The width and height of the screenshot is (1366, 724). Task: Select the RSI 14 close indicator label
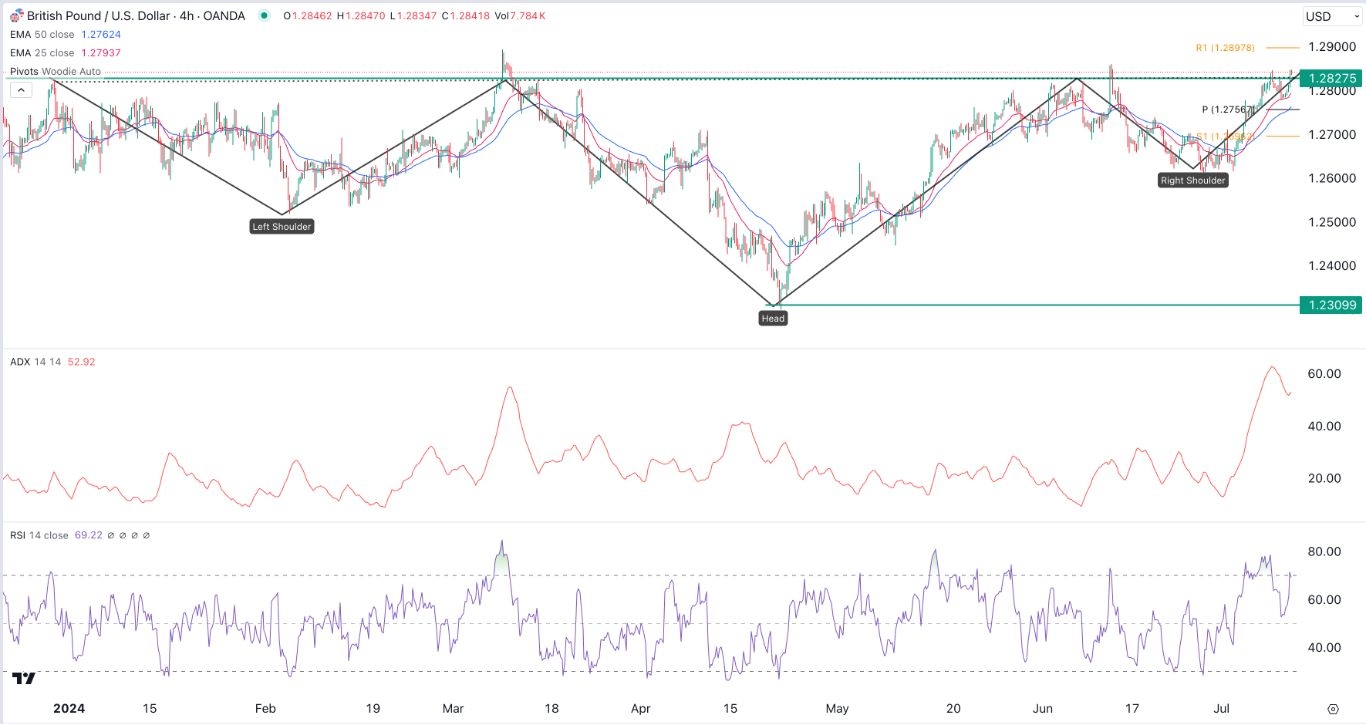[40, 536]
